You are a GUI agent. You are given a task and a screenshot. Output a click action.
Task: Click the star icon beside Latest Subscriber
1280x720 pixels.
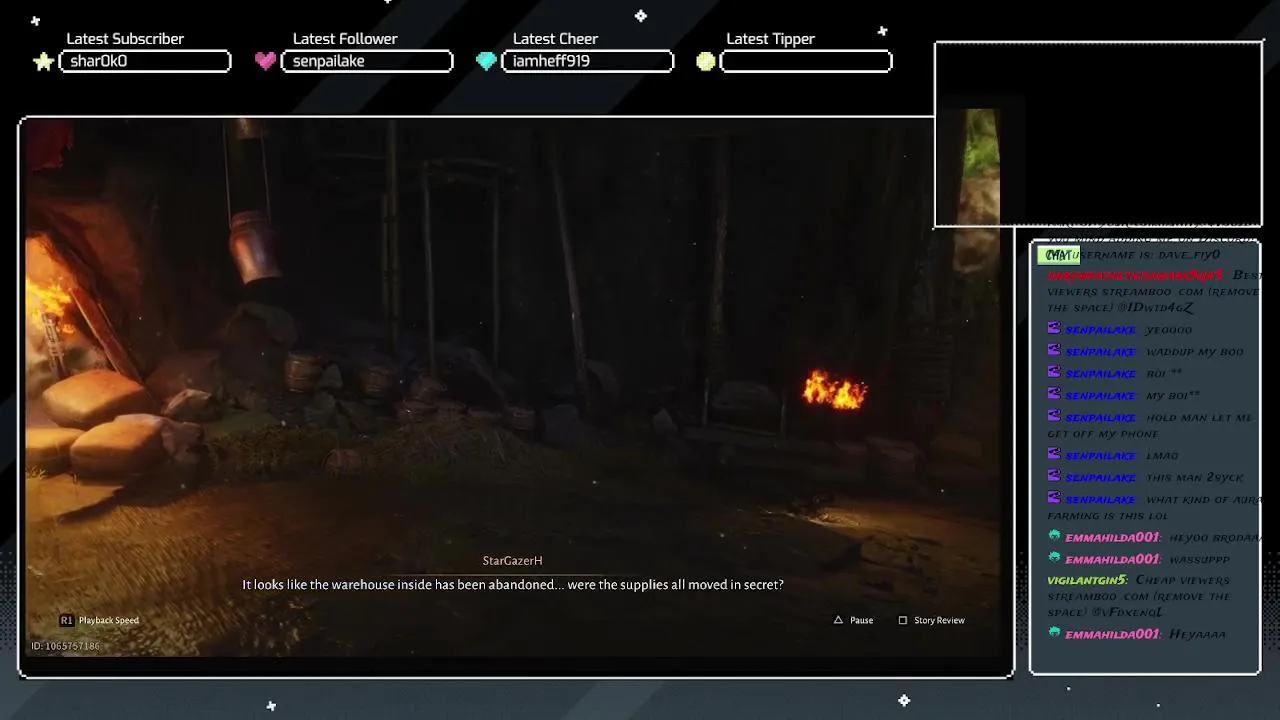[43, 62]
